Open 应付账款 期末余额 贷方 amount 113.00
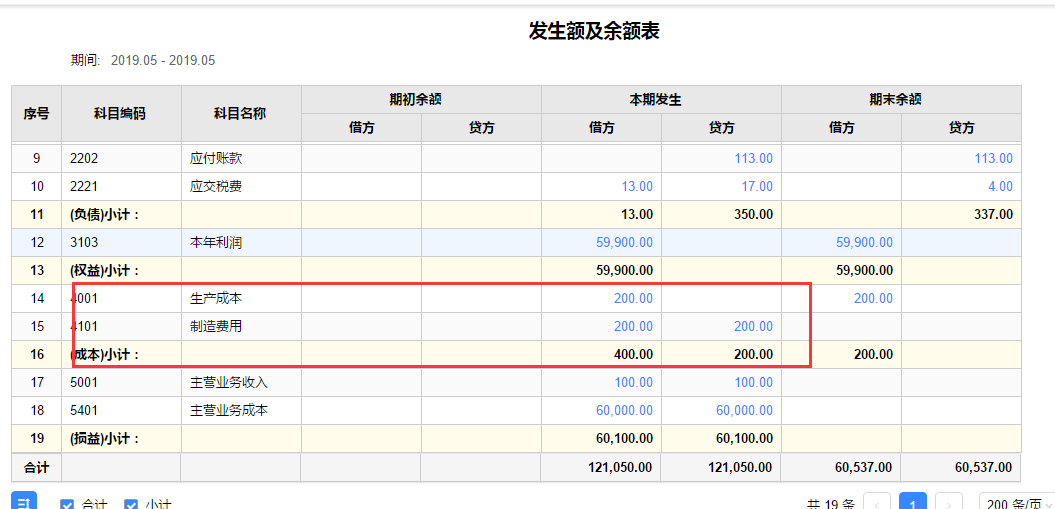The height and width of the screenshot is (509, 1055). pyautogui.click(x=993, y=159)
